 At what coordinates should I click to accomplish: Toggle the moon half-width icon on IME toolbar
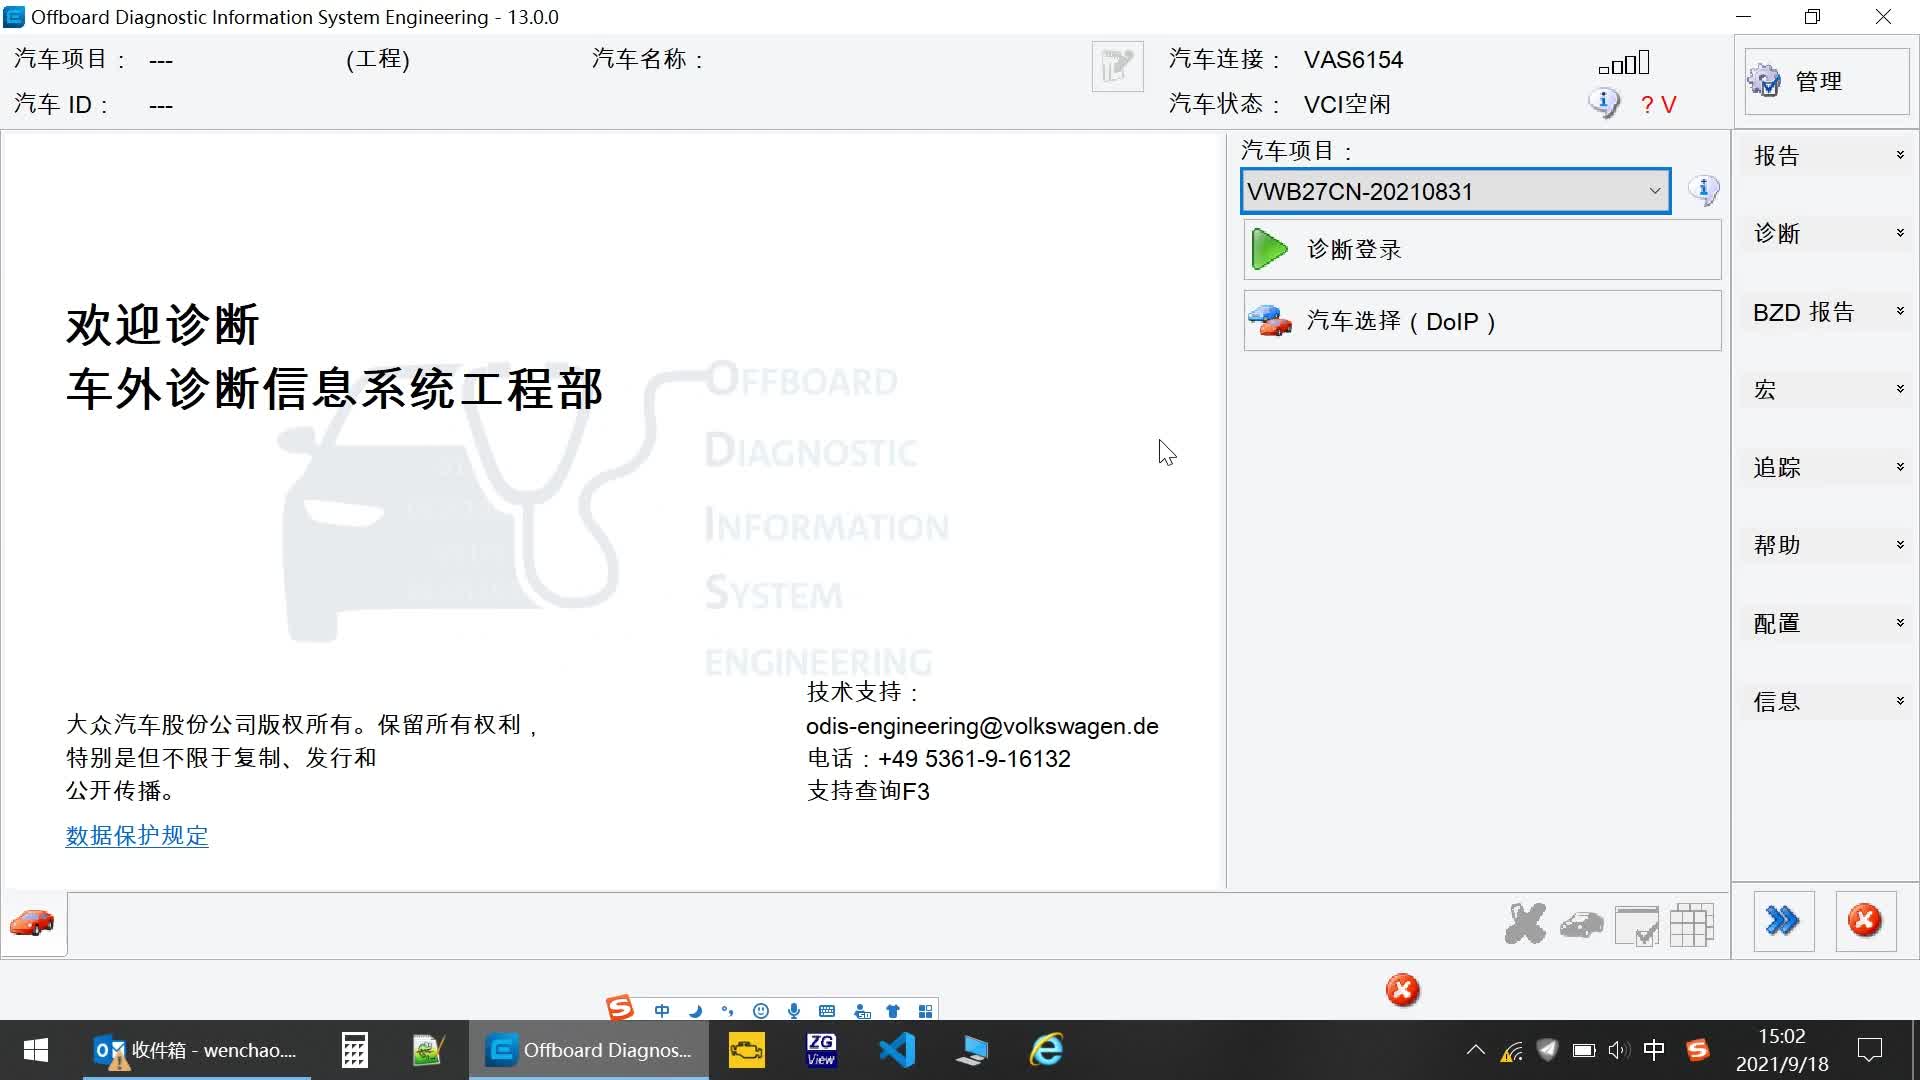click(x=695, y=1011)
